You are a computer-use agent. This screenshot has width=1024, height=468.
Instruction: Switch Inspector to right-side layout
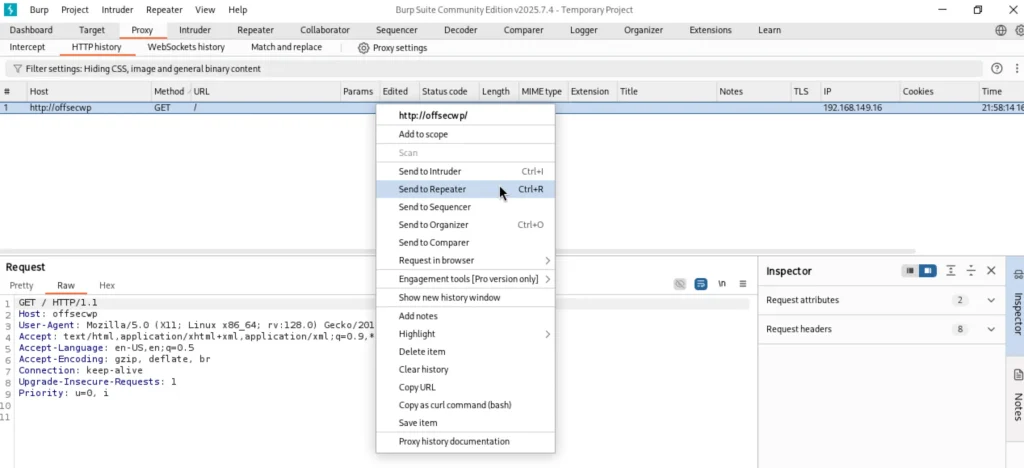[928, 271]
